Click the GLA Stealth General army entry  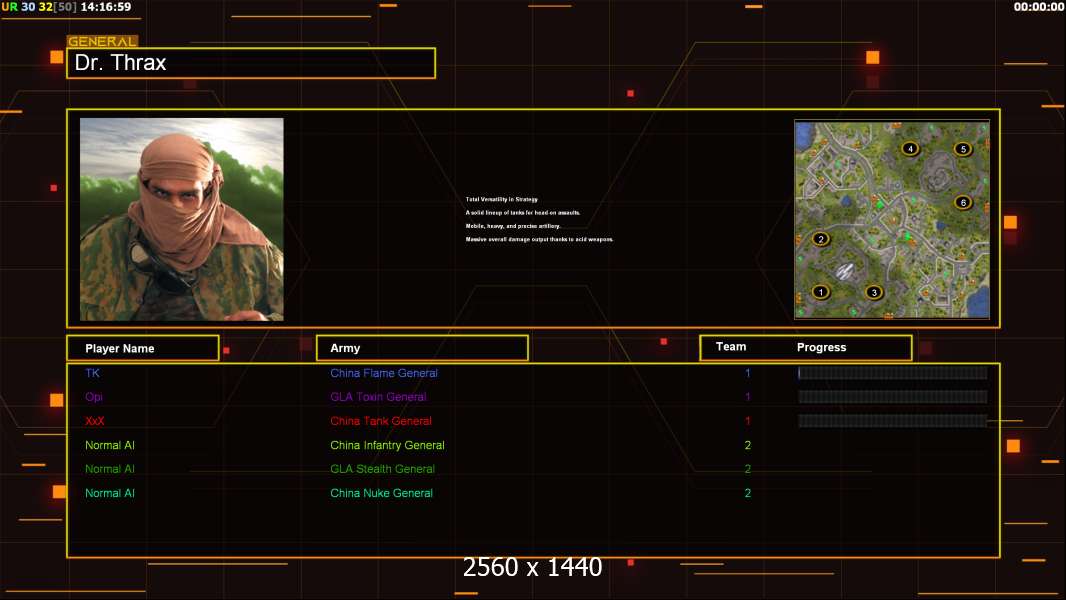pyautogui.click(x=383, y=469)
